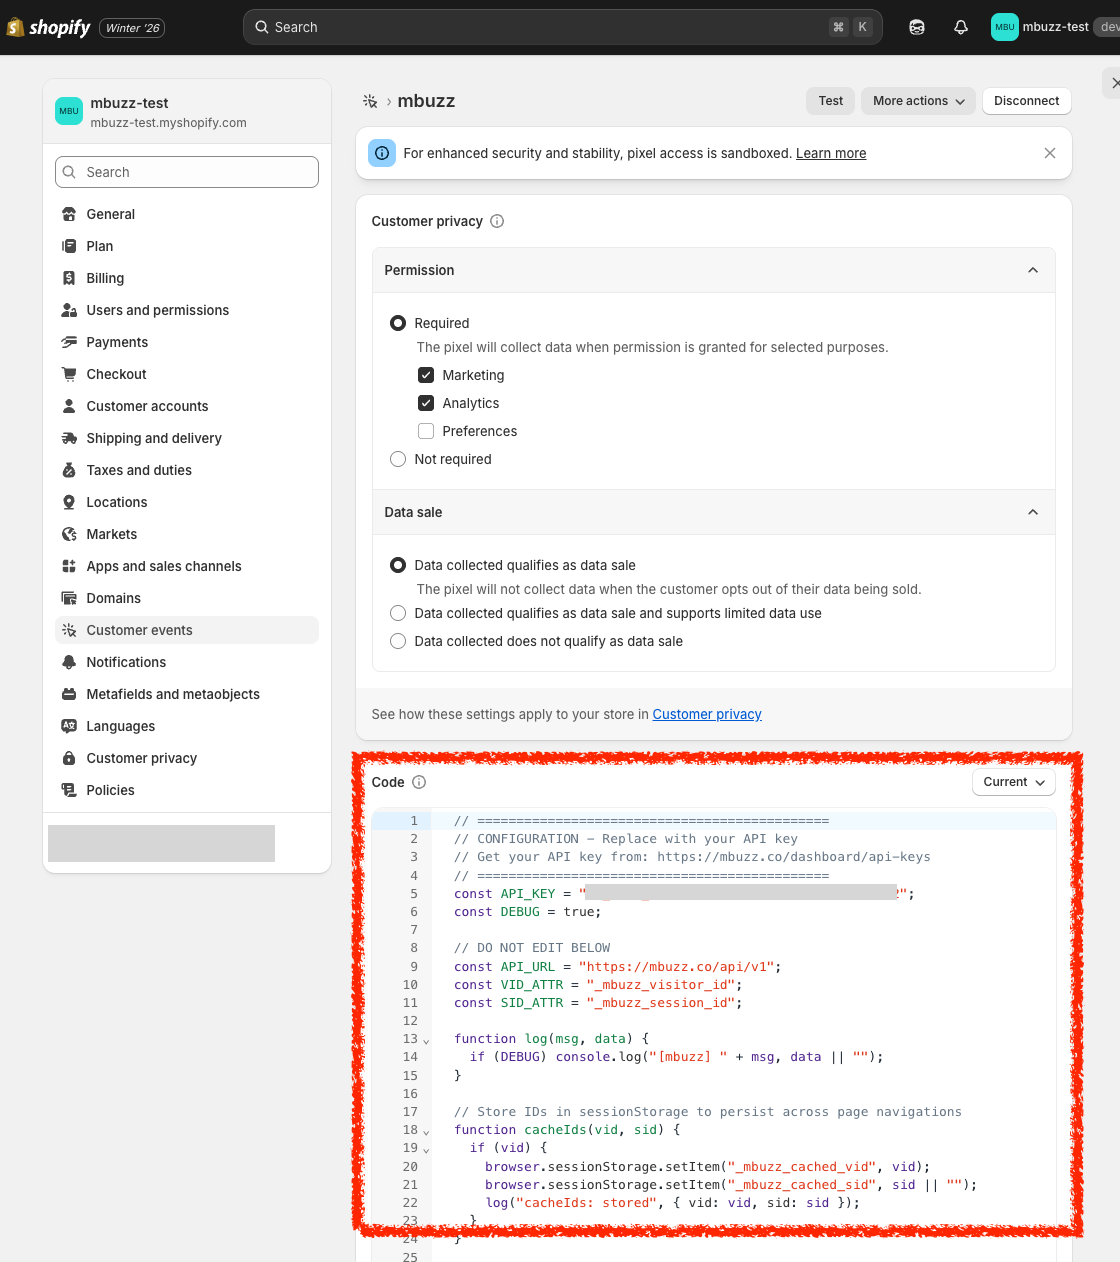Click the settings sidebar Search field
The image size is (1120, 1262).
(x=187, y=172)
